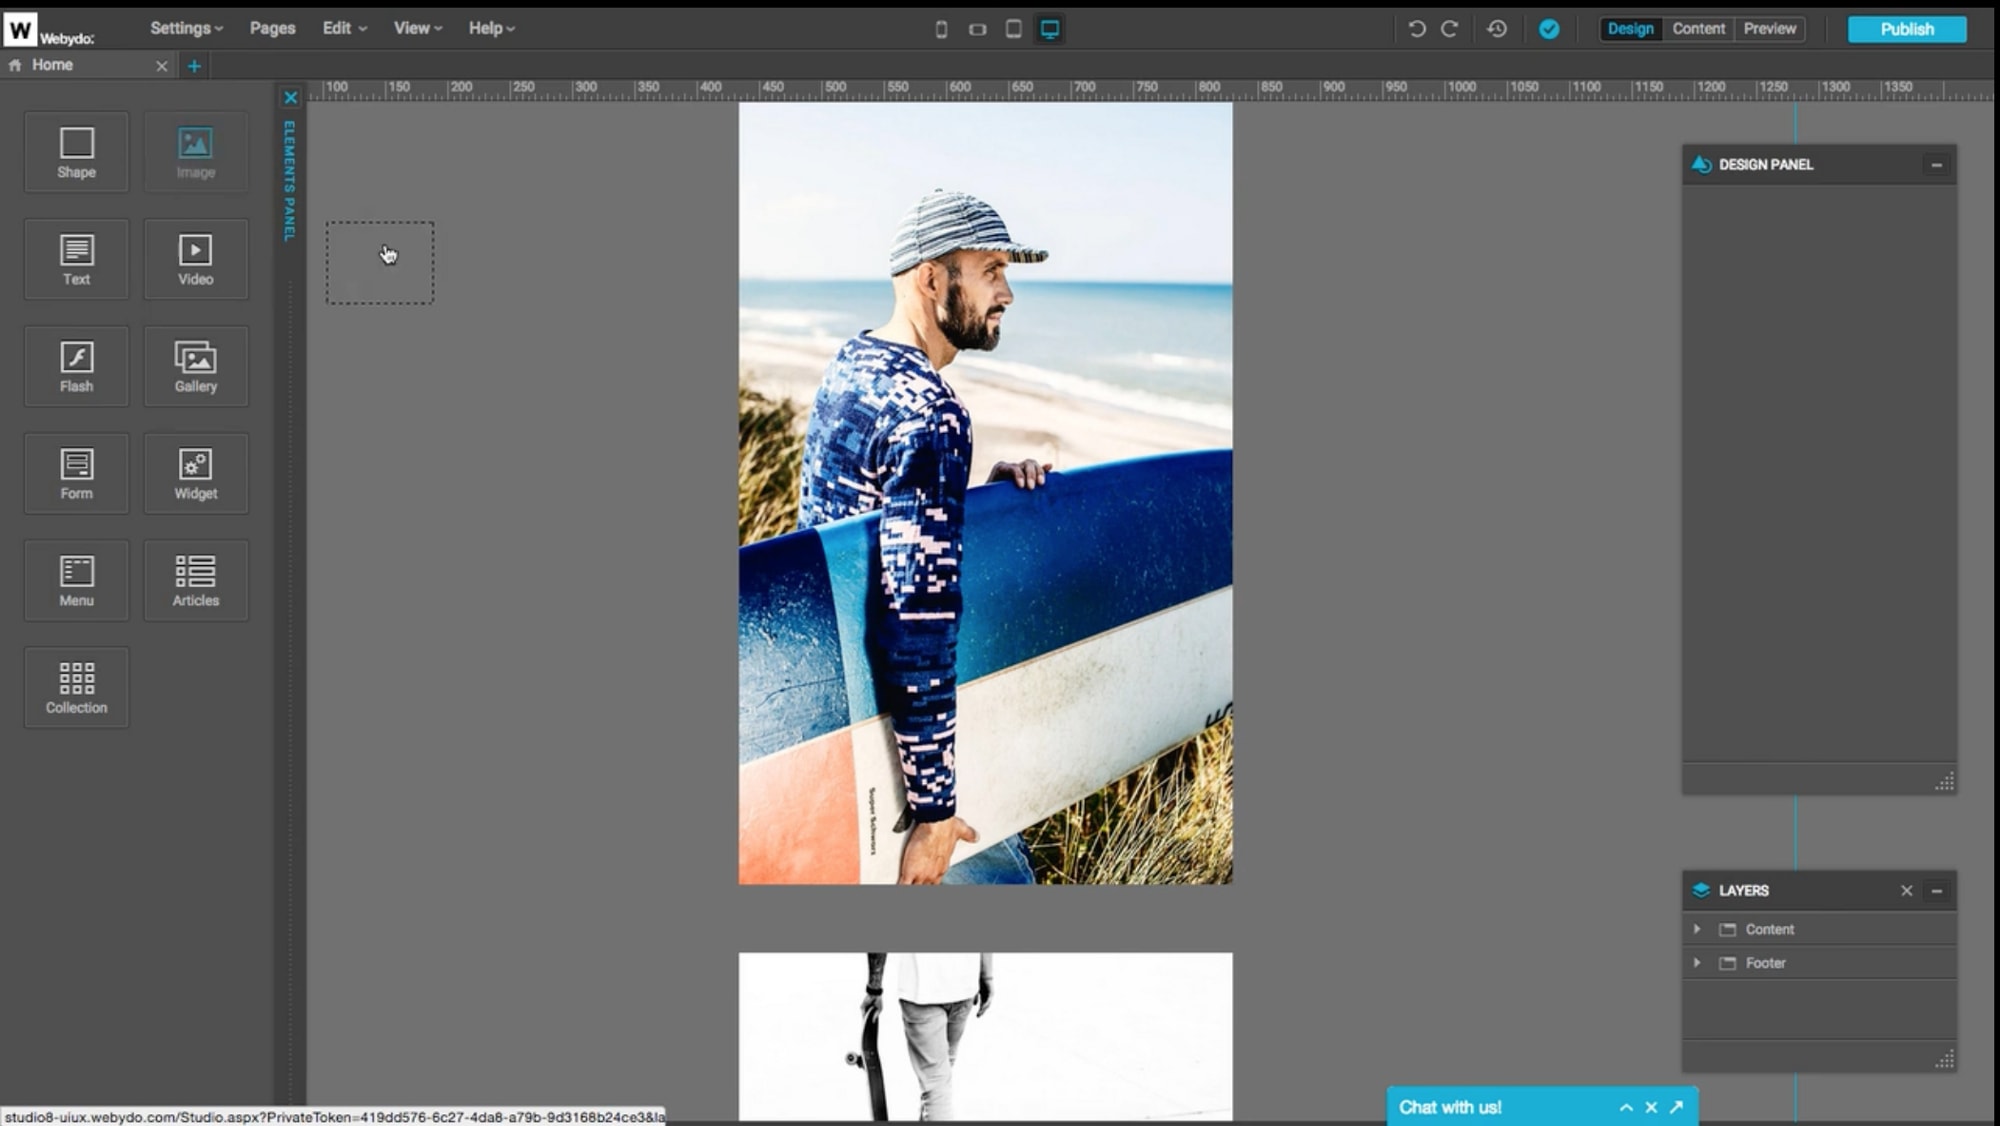Select the Widget element
The width and height of the screenshot is (2000, 1126).
tap(195, 473)
